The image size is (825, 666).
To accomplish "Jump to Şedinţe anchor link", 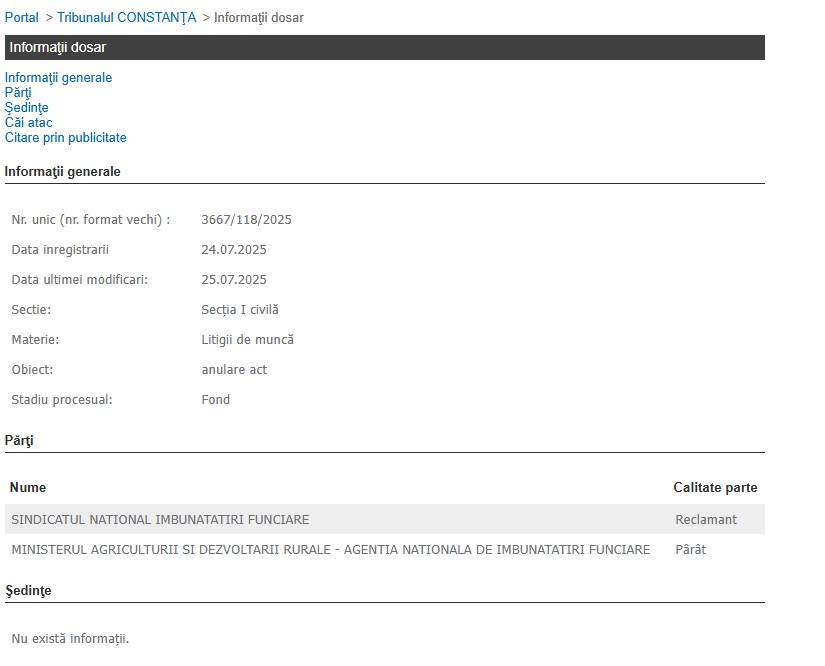I will click(x=27, y=107).
